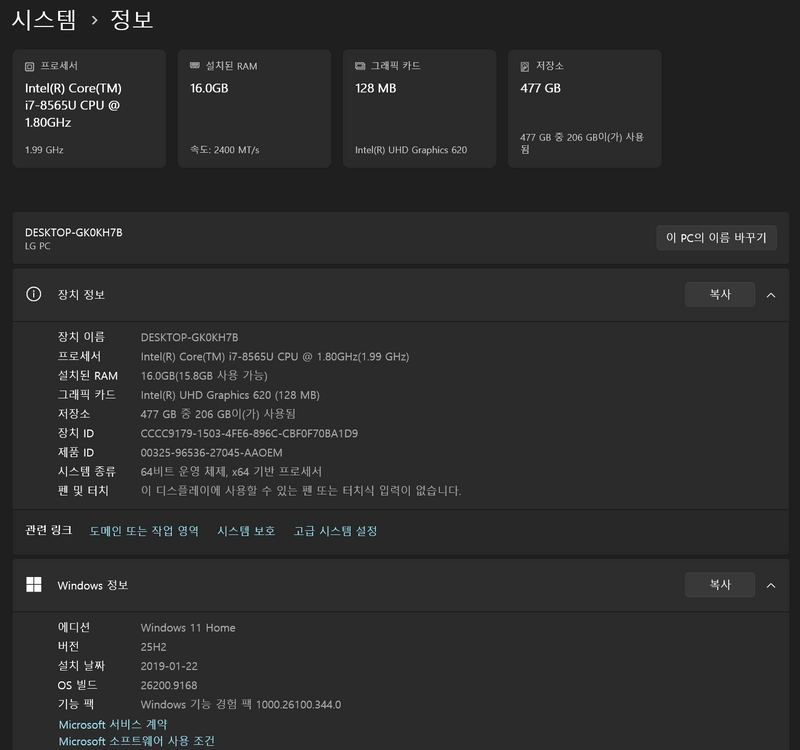Select the 프로세서 summary card
800x750 pixels.
pos(89,109)
